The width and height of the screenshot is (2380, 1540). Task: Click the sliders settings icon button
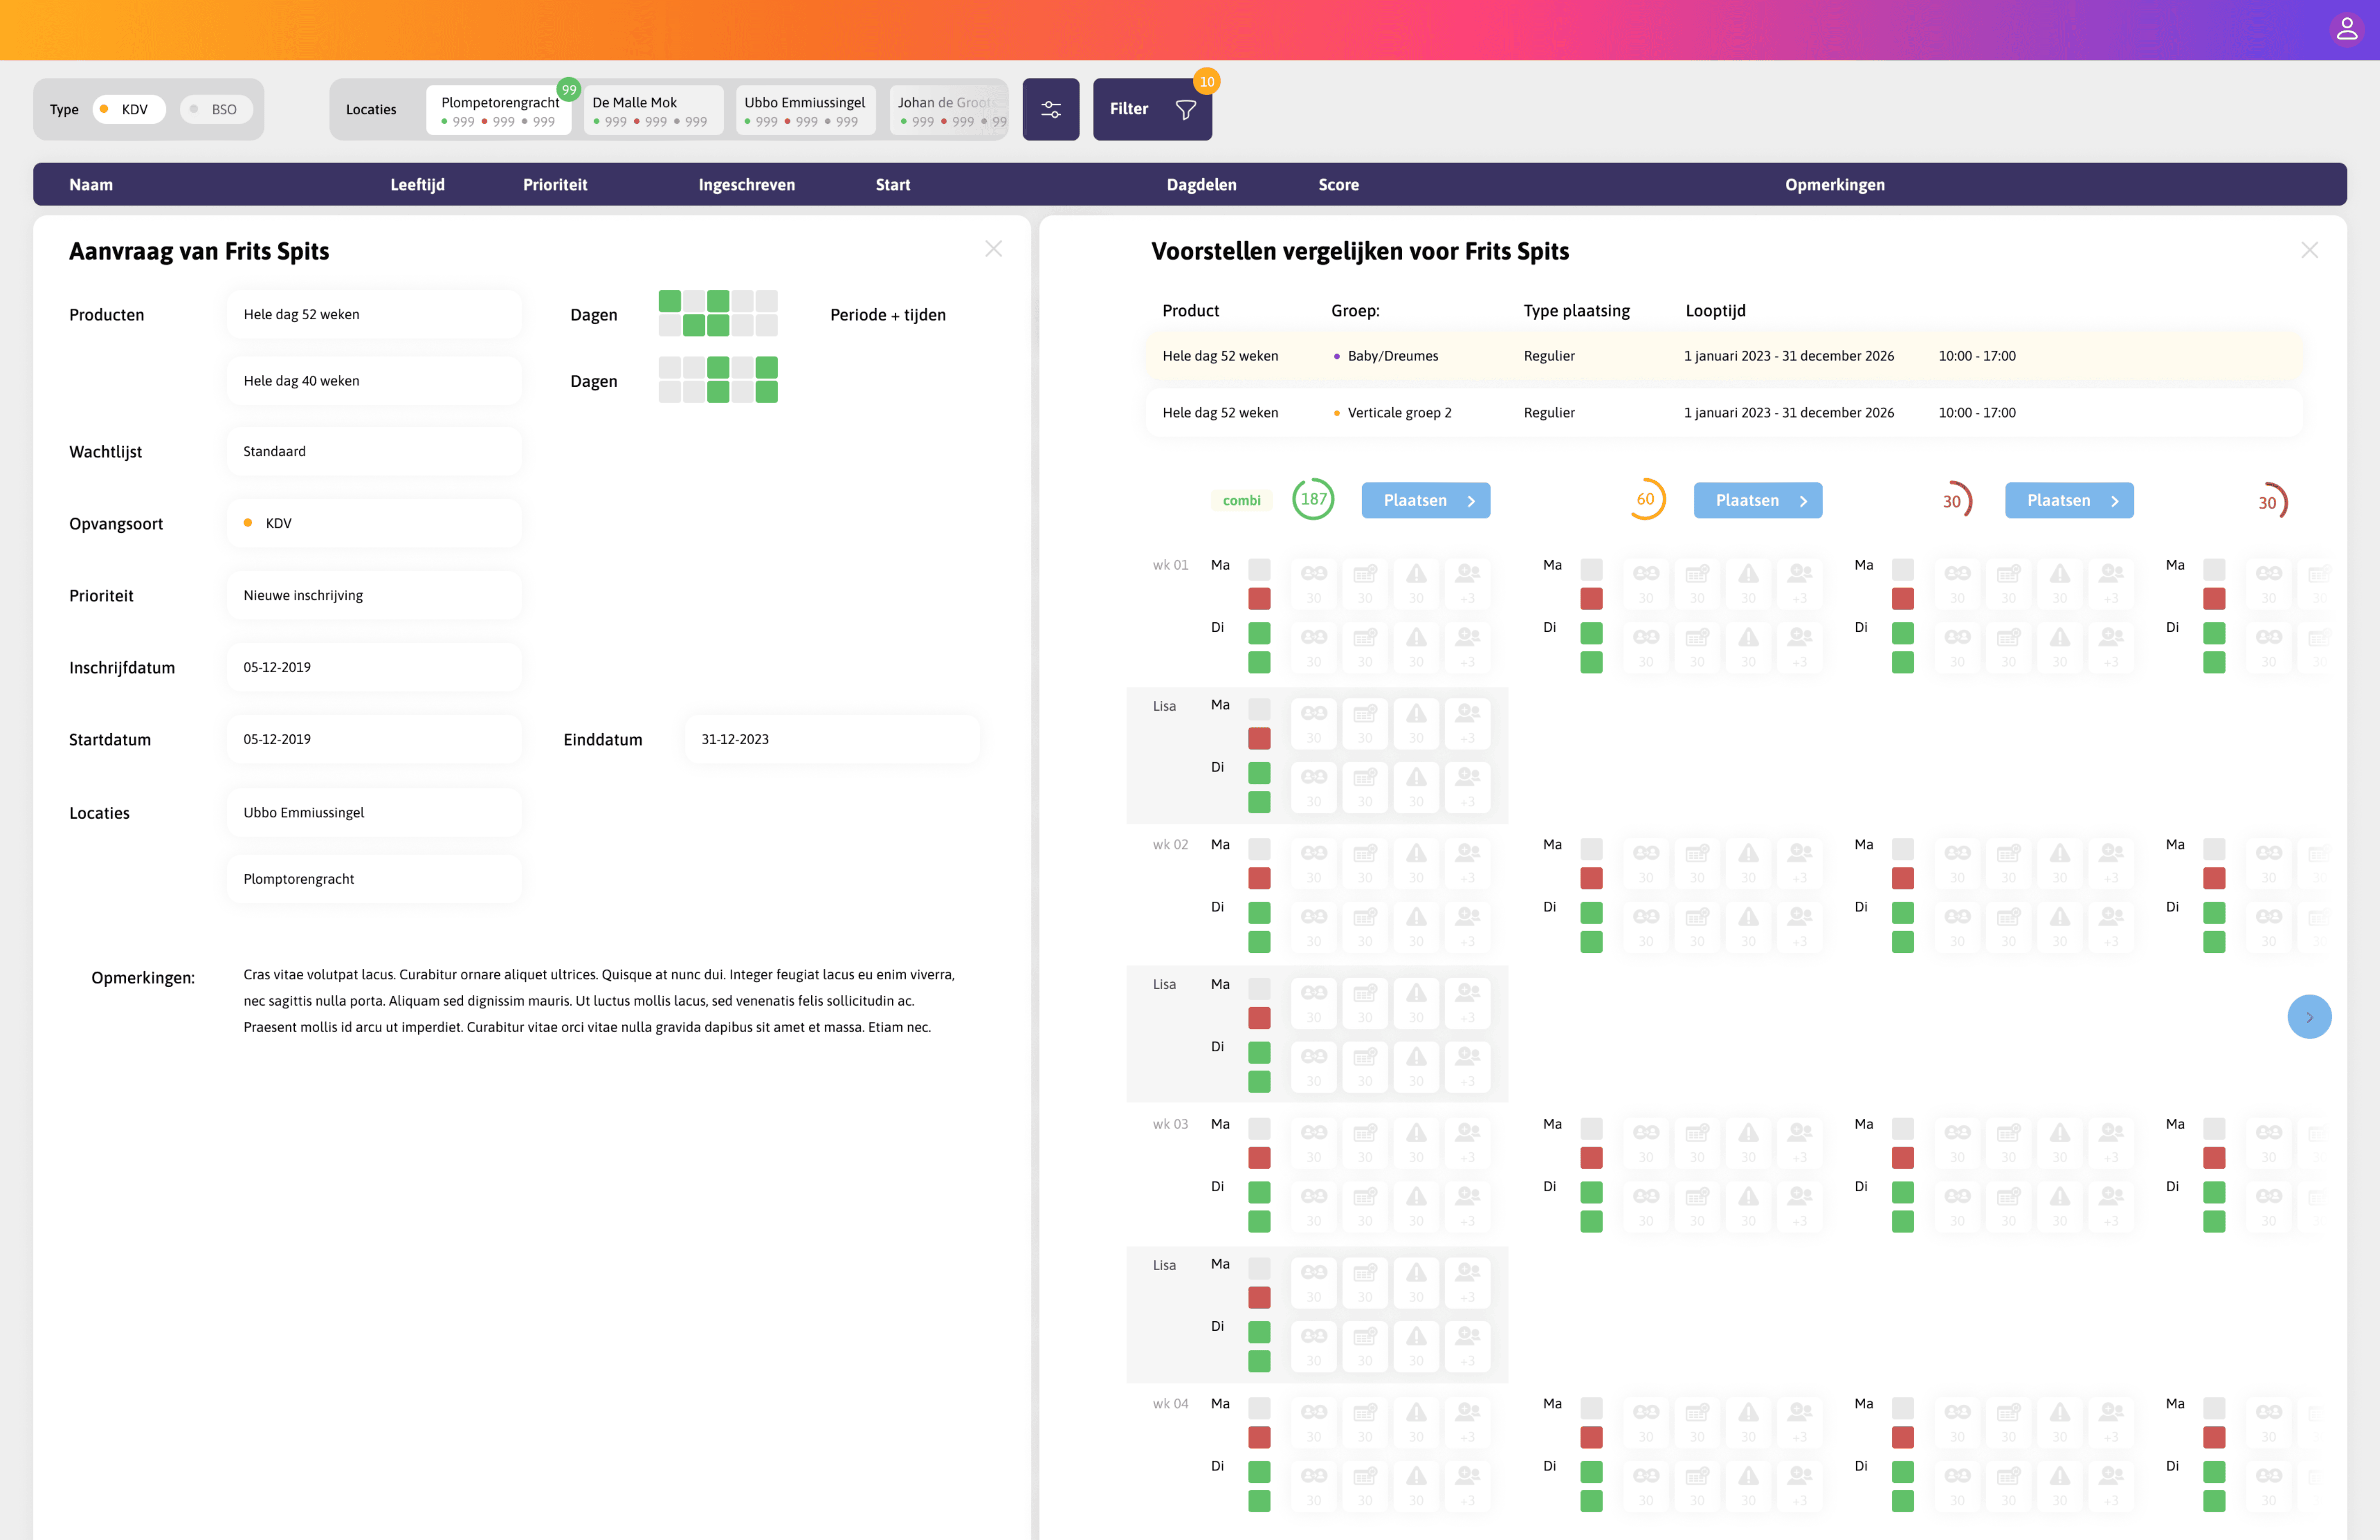[x=1050, y=109]
